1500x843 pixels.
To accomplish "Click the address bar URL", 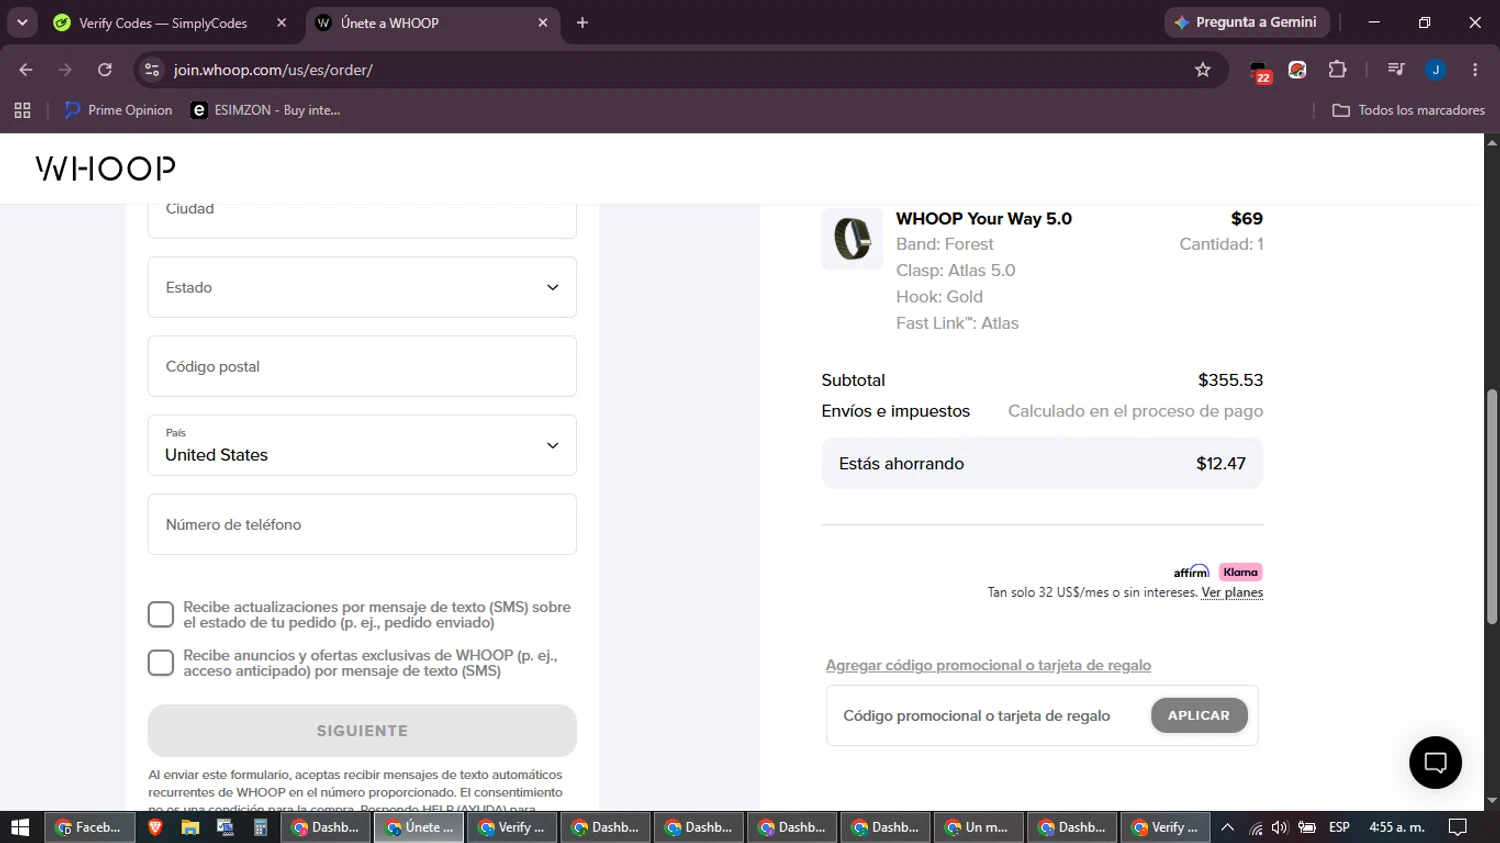I will (273, 70).
